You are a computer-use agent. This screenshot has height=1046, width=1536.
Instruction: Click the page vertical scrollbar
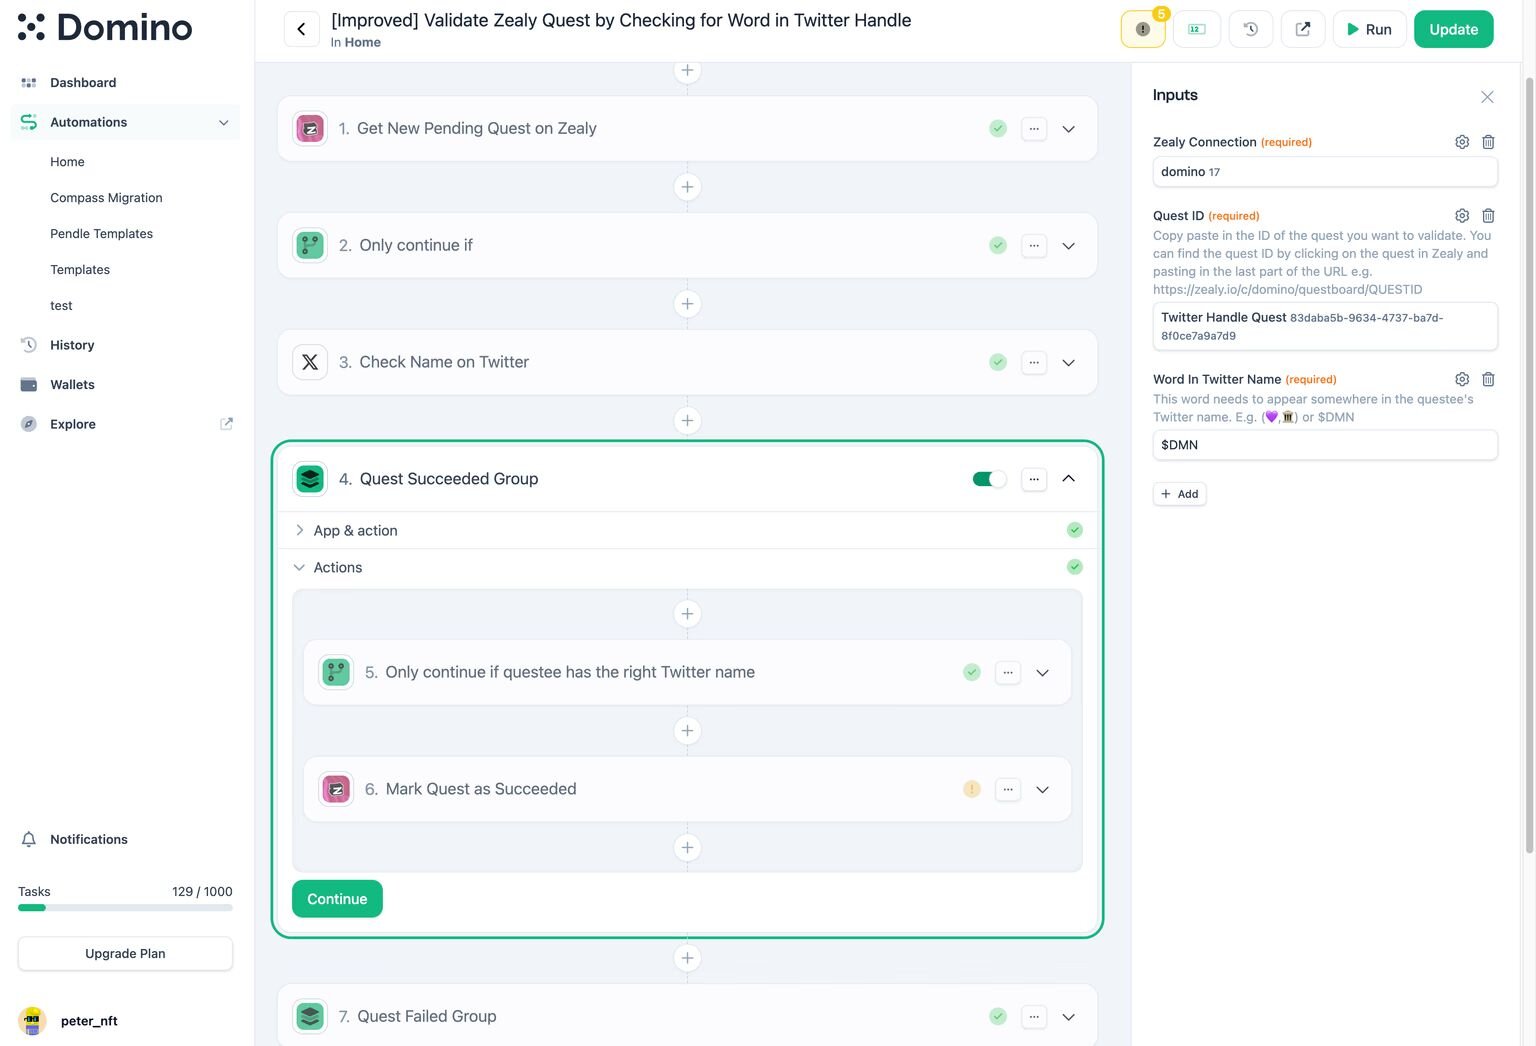1529,465
